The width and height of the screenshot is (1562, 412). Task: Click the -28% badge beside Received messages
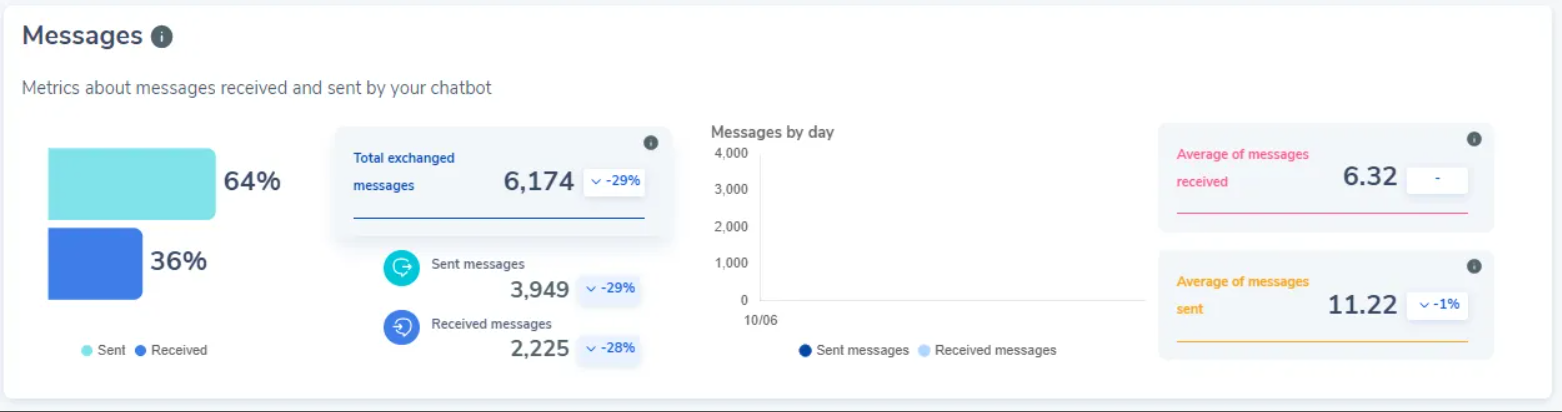point(610,348)
